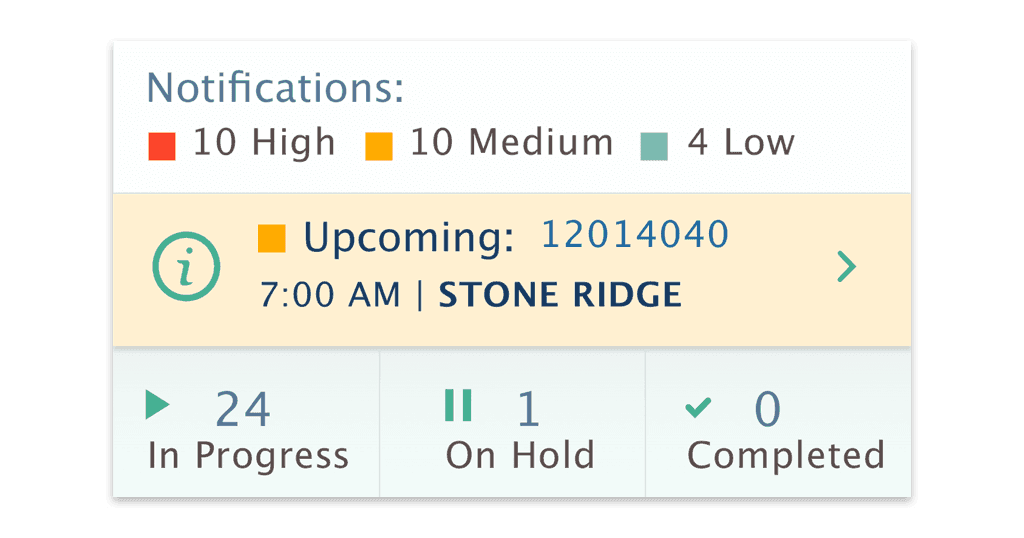Click the Completed checkmark icon

pyautogui.click(x=698, y=406)
